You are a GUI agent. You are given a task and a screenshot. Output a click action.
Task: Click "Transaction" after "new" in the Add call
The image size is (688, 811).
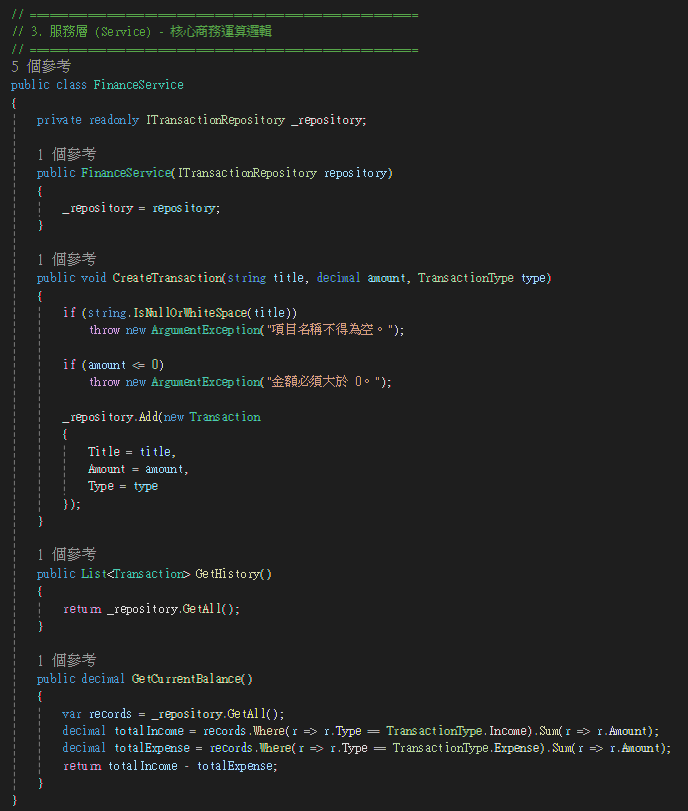(225, 417)
